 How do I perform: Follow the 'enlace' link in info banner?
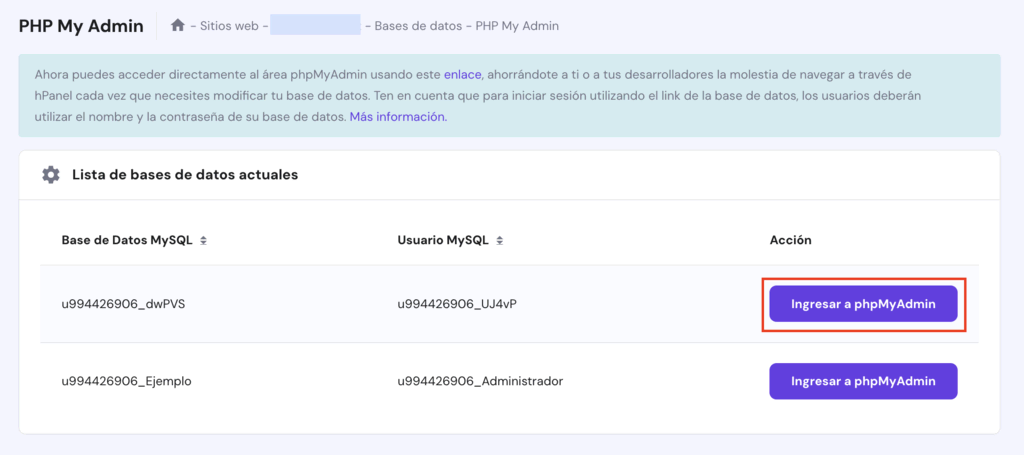pos(462,74)
